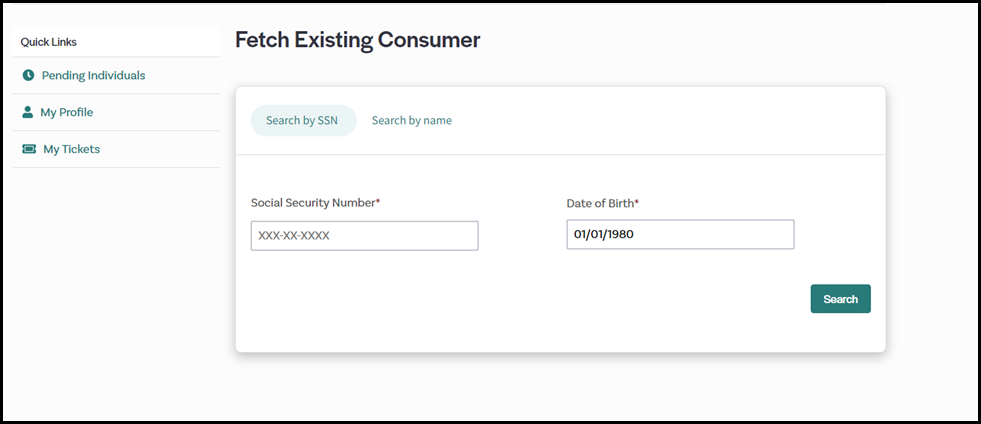The width and height of the screenshot is (981, 424).
Task: Click the ticket icon beside My Tickets
Action: tap(29, 149)
